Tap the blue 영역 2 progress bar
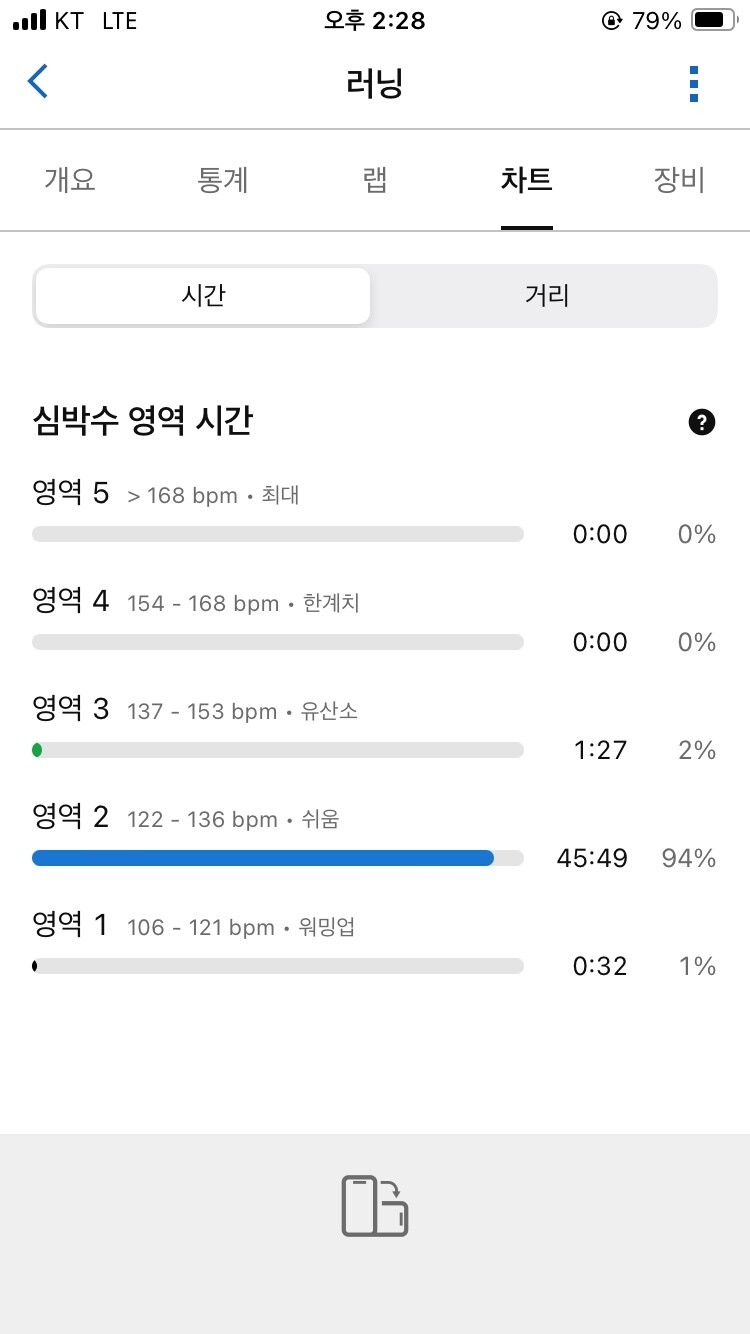The width and height of the screenshot is (750, 1334). click(x=263, y=858)
